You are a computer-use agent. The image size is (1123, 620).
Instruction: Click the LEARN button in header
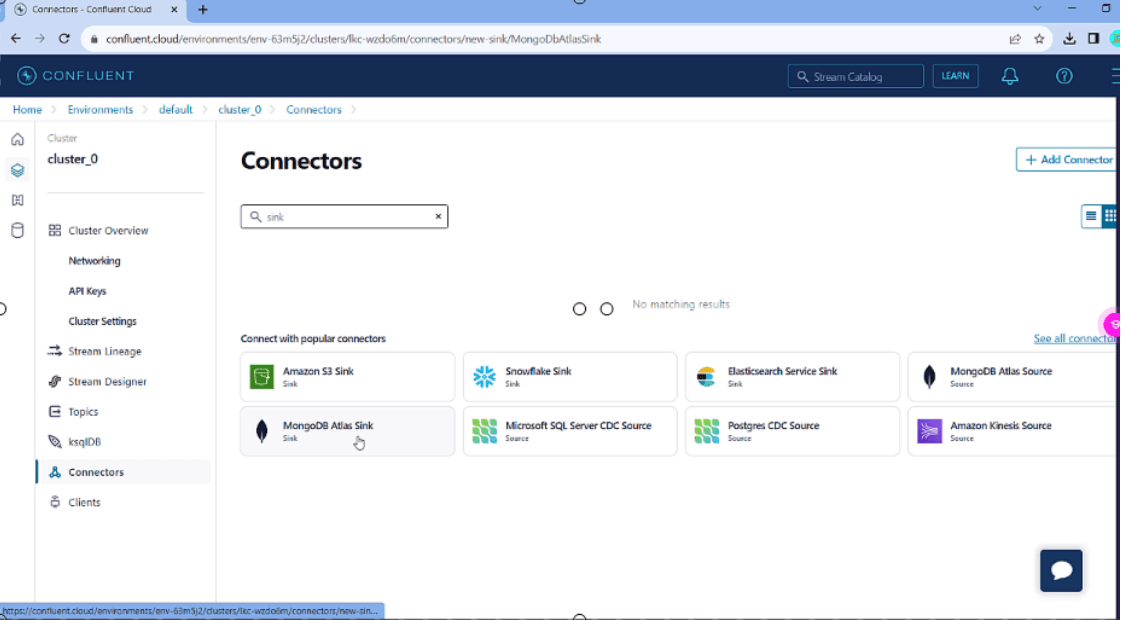pyautogui.click(x=955, y=76)
